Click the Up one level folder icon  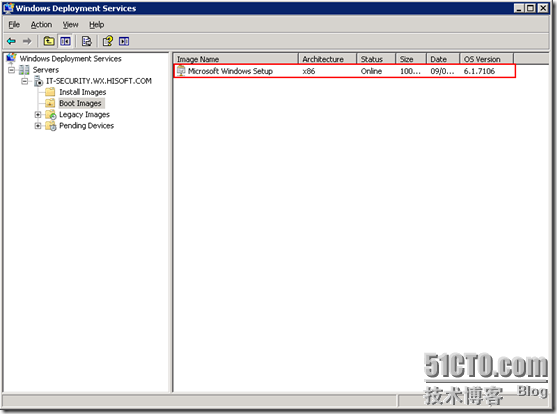[x=49, y=41]
